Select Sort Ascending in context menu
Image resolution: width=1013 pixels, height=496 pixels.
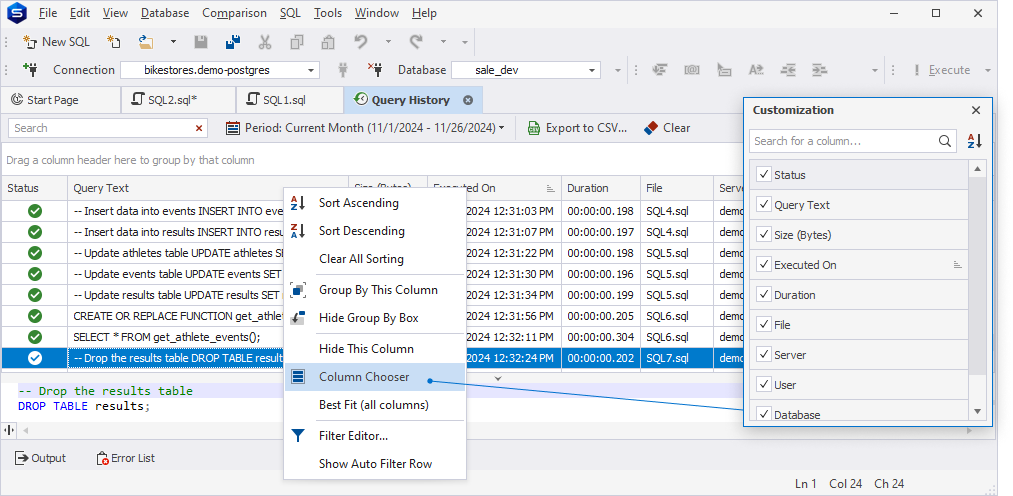click(x=375, y=203)
